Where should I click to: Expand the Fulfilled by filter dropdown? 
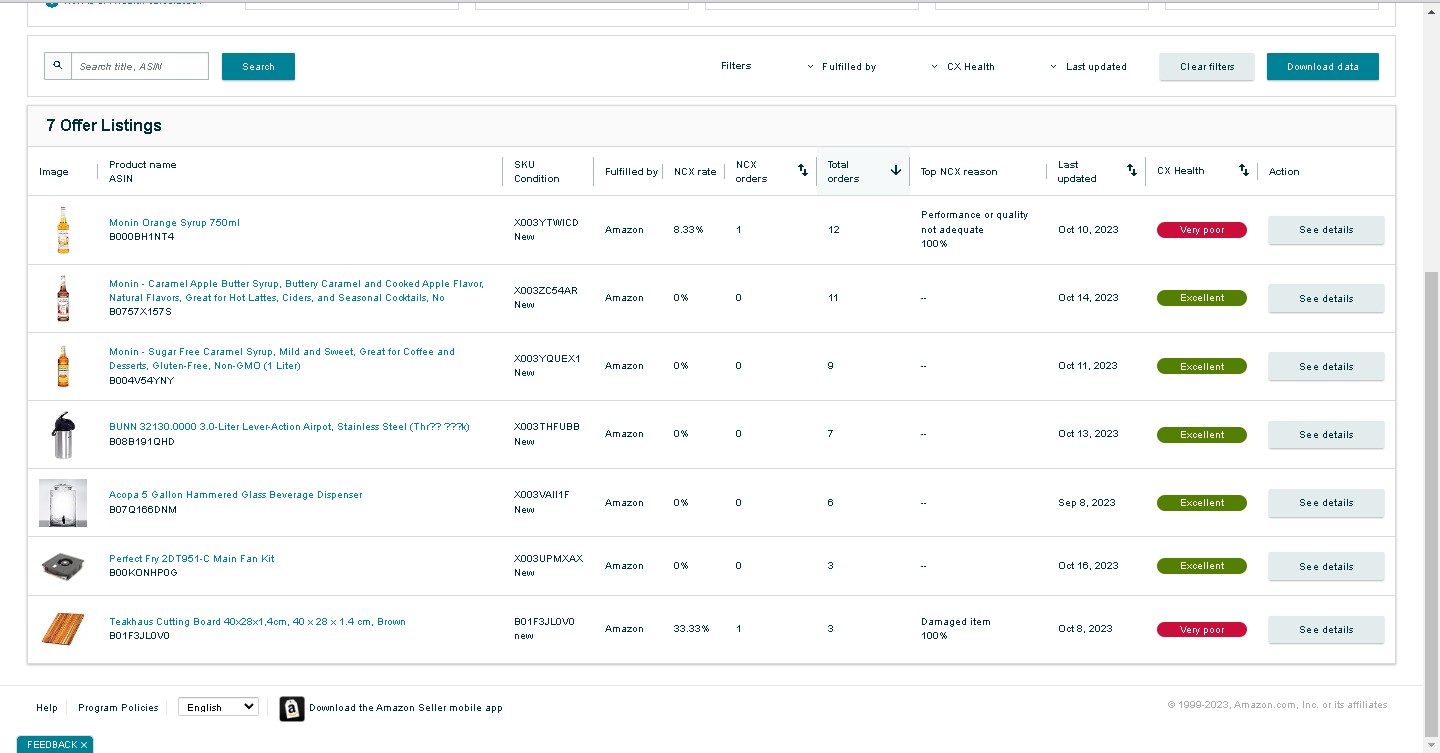[x=841, y=67]
